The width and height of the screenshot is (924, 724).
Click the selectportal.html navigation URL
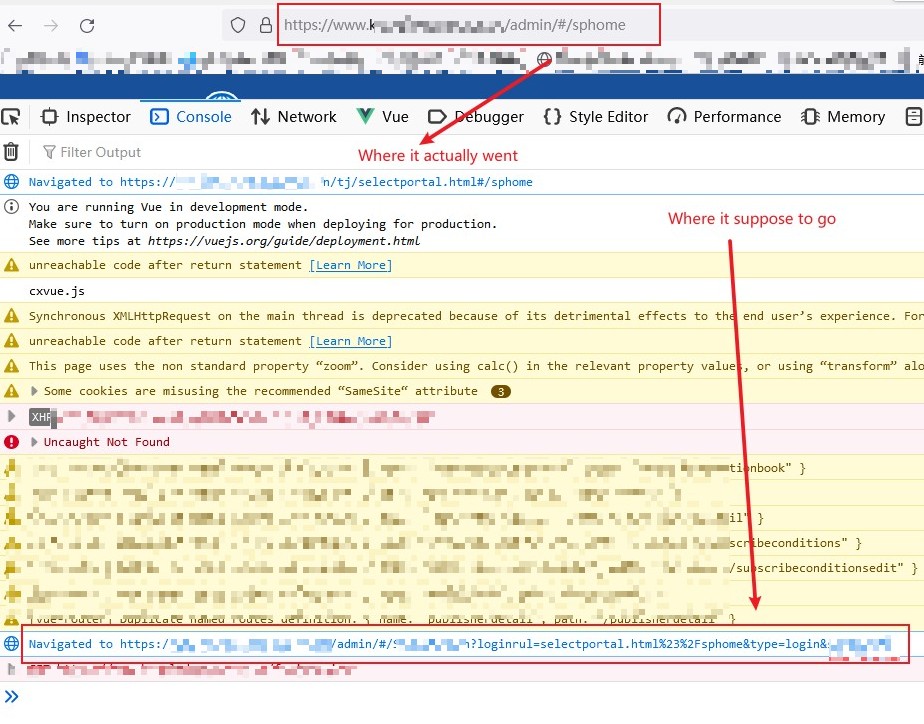click(326, 182)
